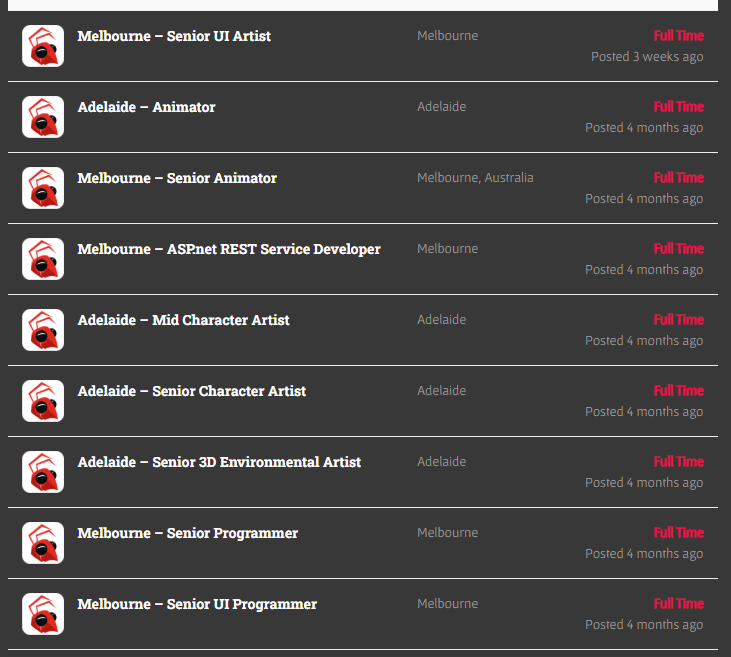Click the logo beside Adelaide Mid Character Artist
This screenshot has height=657, width=731.
[x=43, y=330]
